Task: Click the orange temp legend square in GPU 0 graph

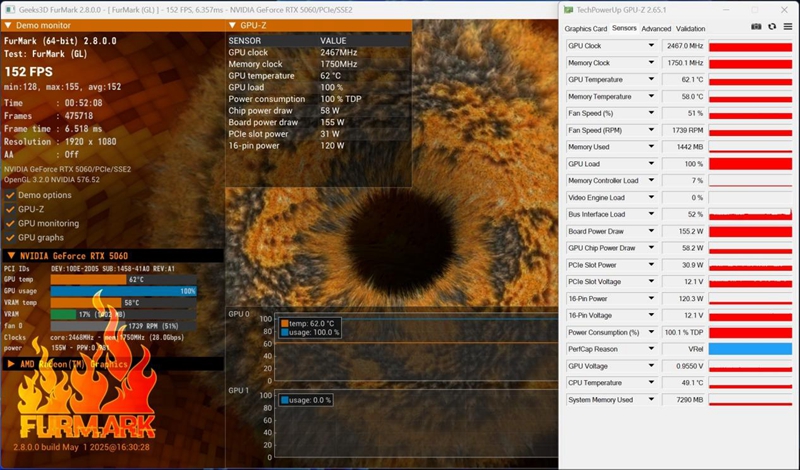Action: (285, 323)
